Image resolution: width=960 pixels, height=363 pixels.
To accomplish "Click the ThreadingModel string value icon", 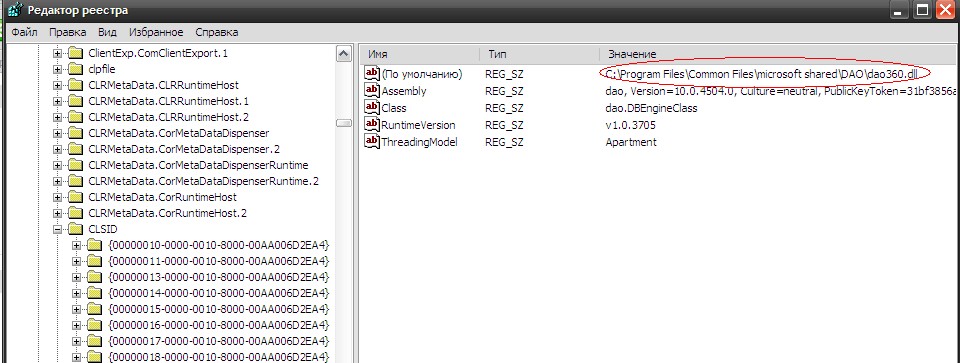I will tap(372, 142).
